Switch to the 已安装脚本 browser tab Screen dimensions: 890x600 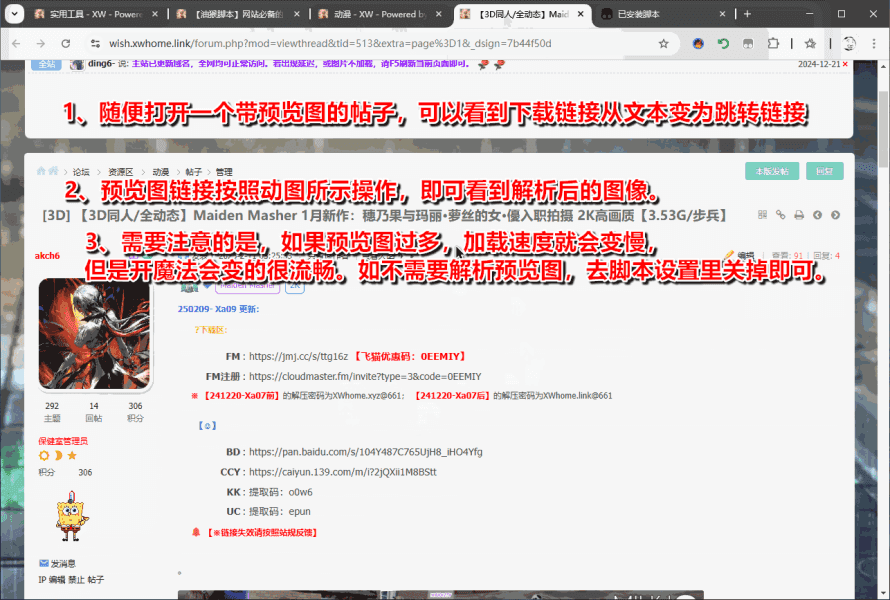[x=662, y=14]
